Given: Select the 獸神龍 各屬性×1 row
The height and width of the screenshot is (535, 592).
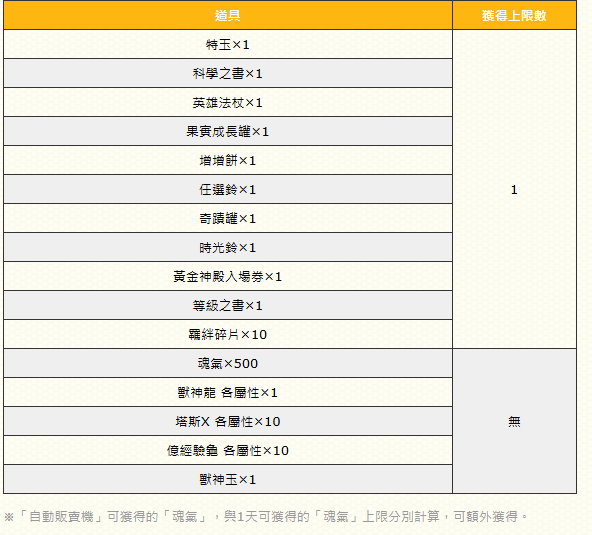Looking at the screenshot, I should [x=228, y=392].
